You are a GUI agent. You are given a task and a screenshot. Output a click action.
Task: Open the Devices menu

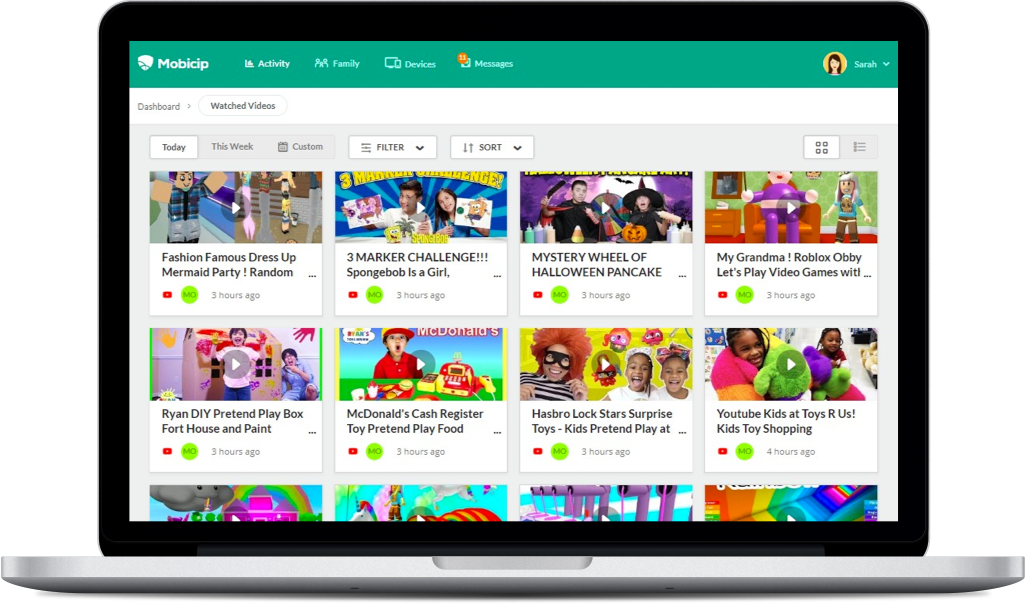coord(410,63)
